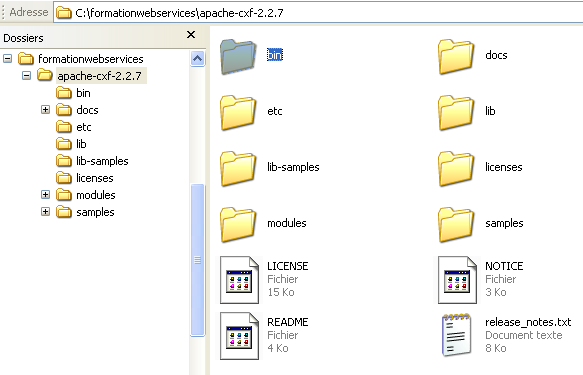Select the lib folder icon in file pane
The width and height of the screenshot is (583, 375).
click(x=456, y=112)
